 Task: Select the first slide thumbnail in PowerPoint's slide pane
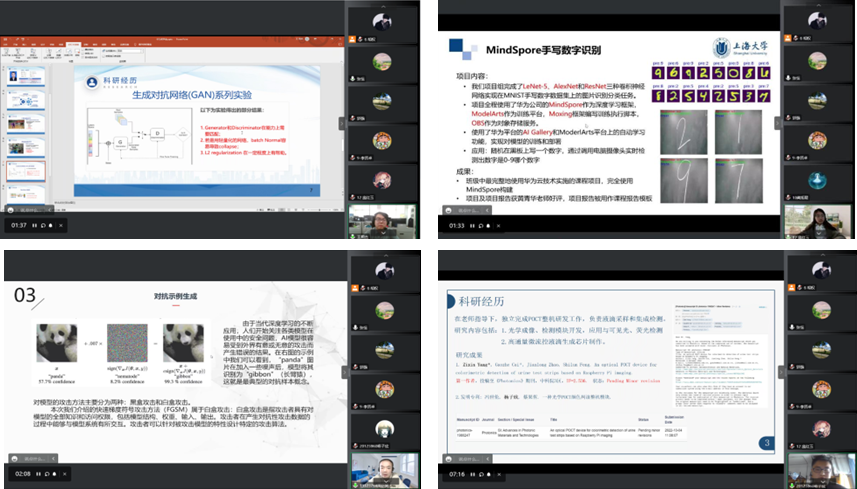point(24,77)
